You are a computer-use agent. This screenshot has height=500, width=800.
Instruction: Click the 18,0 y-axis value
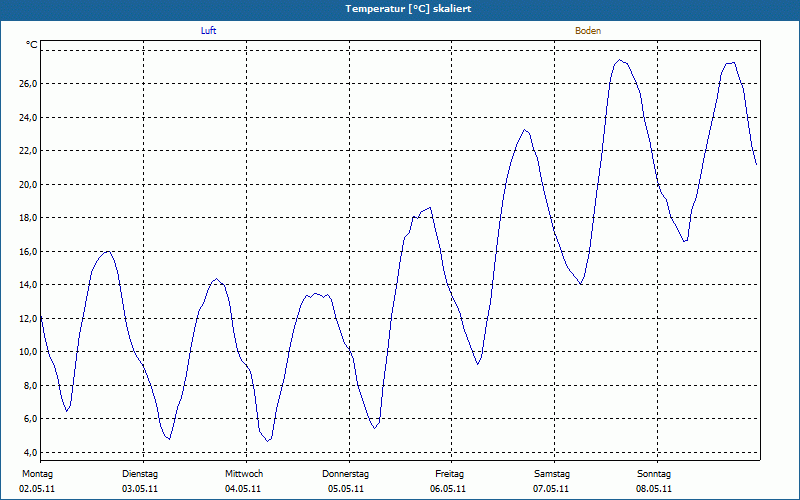pos(29,218)
